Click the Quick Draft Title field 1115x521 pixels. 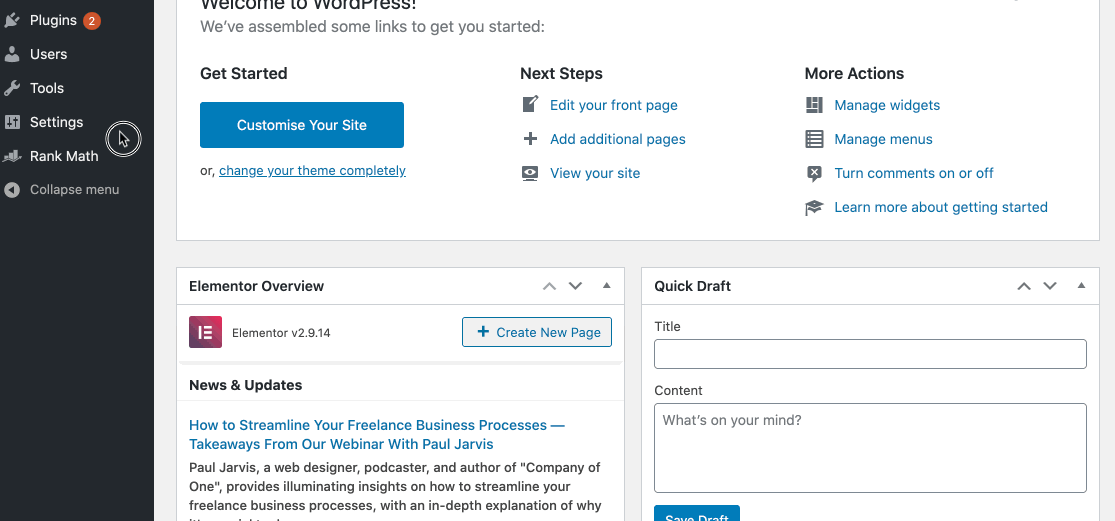(870, 354)
